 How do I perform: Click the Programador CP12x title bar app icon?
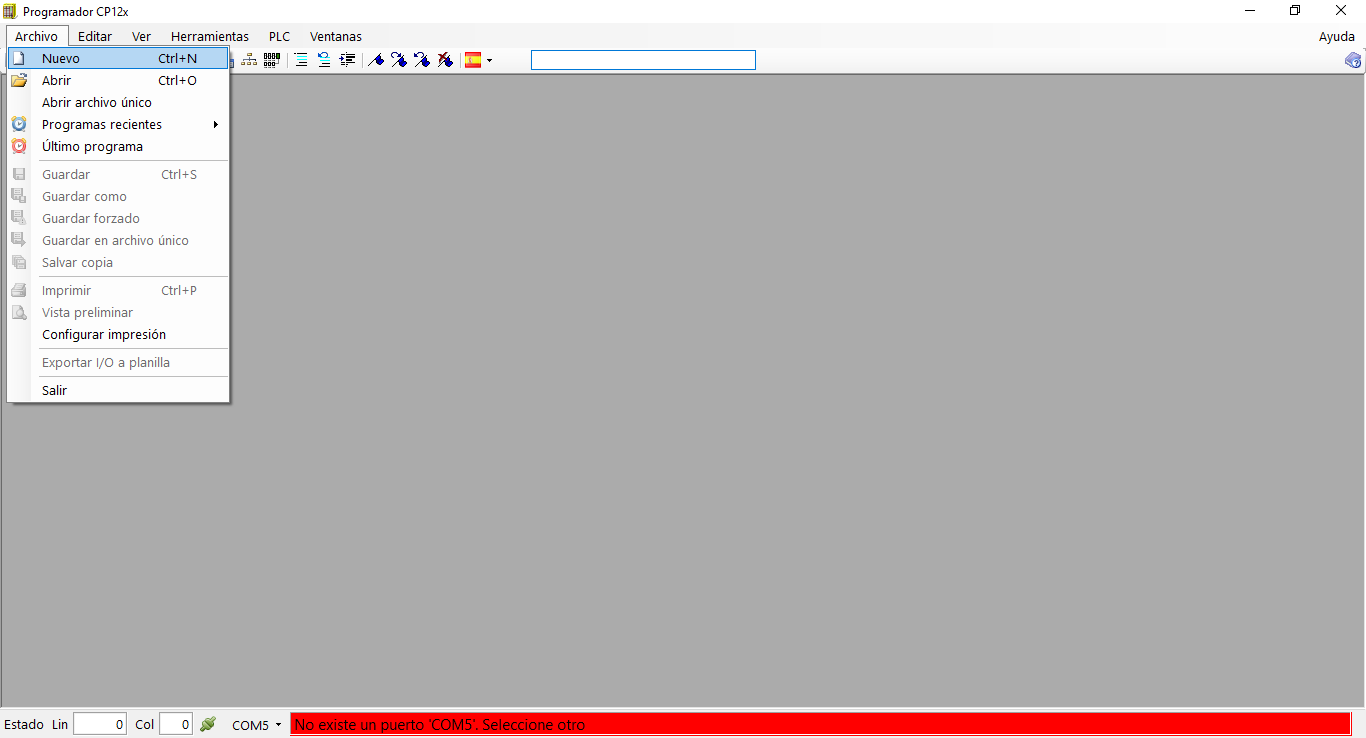(x=10, y=11)
